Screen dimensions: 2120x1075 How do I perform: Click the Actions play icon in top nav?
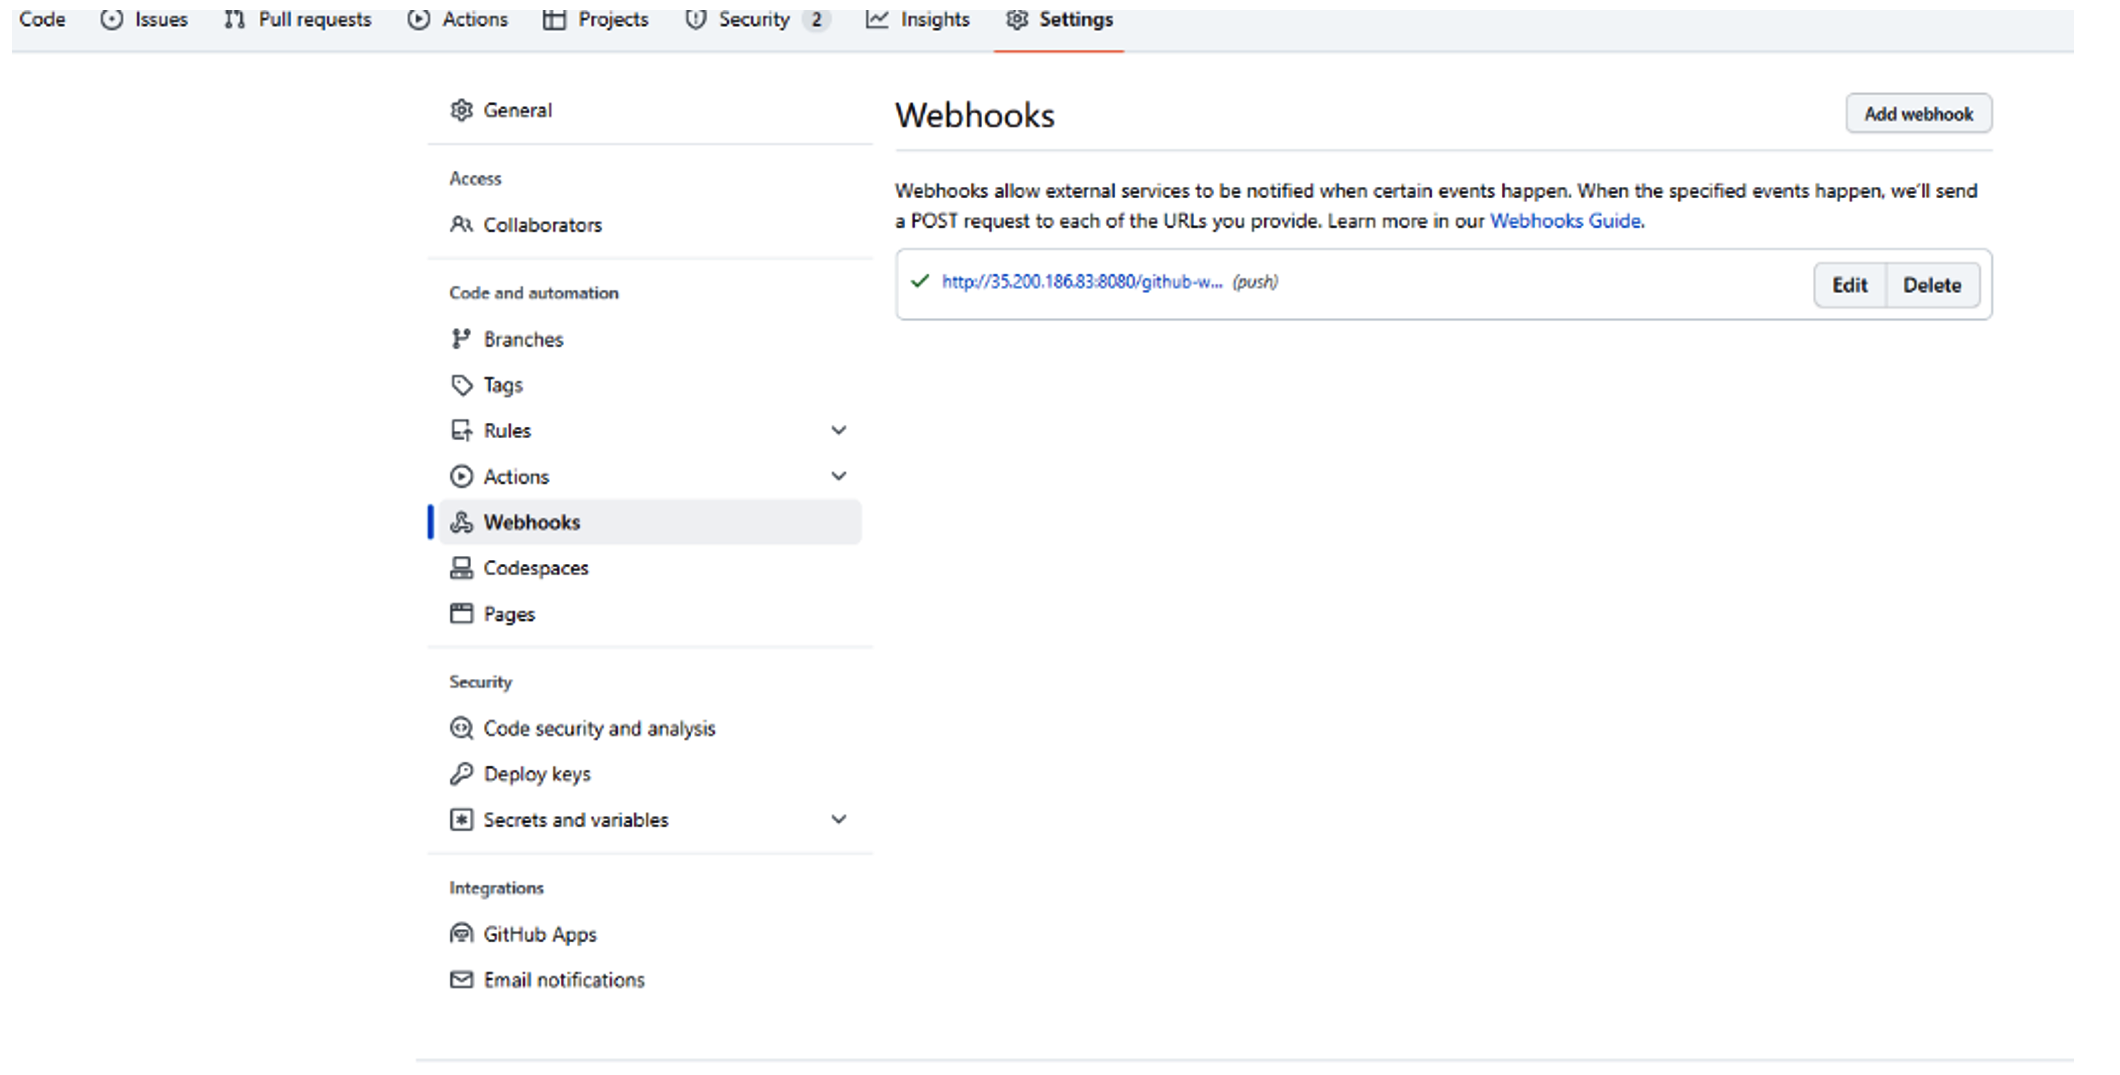[x=419, y=19]
